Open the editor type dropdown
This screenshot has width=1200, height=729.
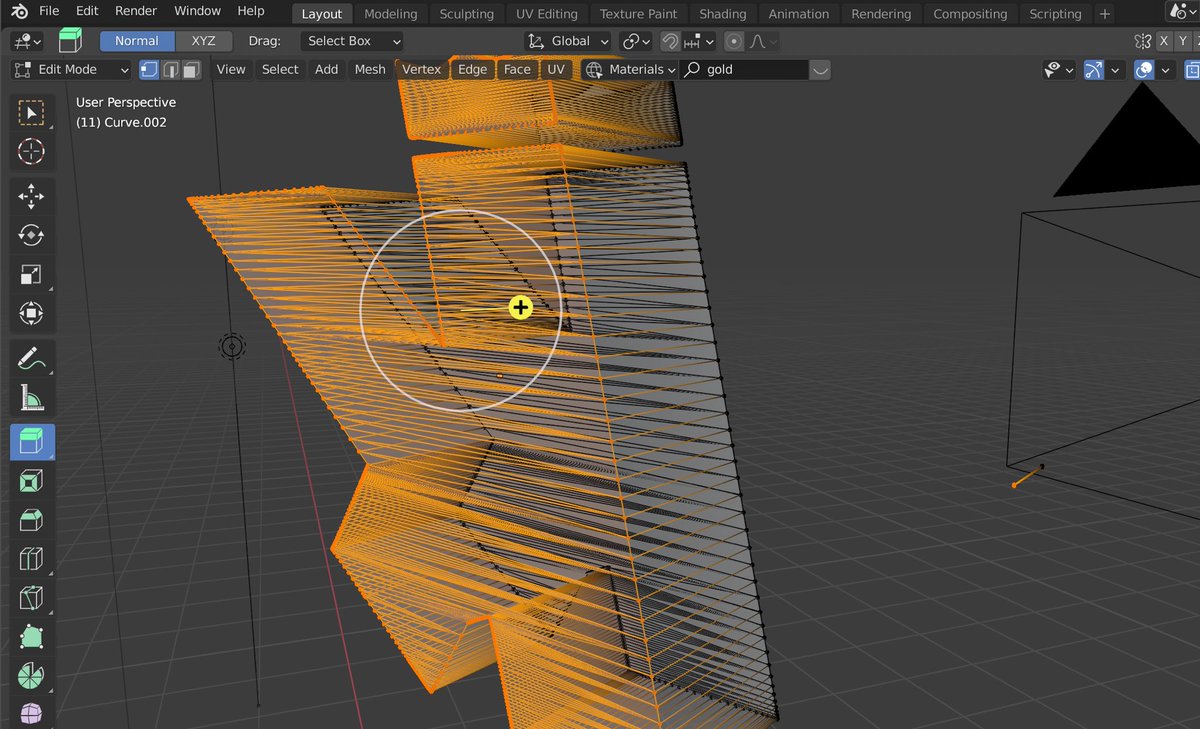tap(26, 42)
